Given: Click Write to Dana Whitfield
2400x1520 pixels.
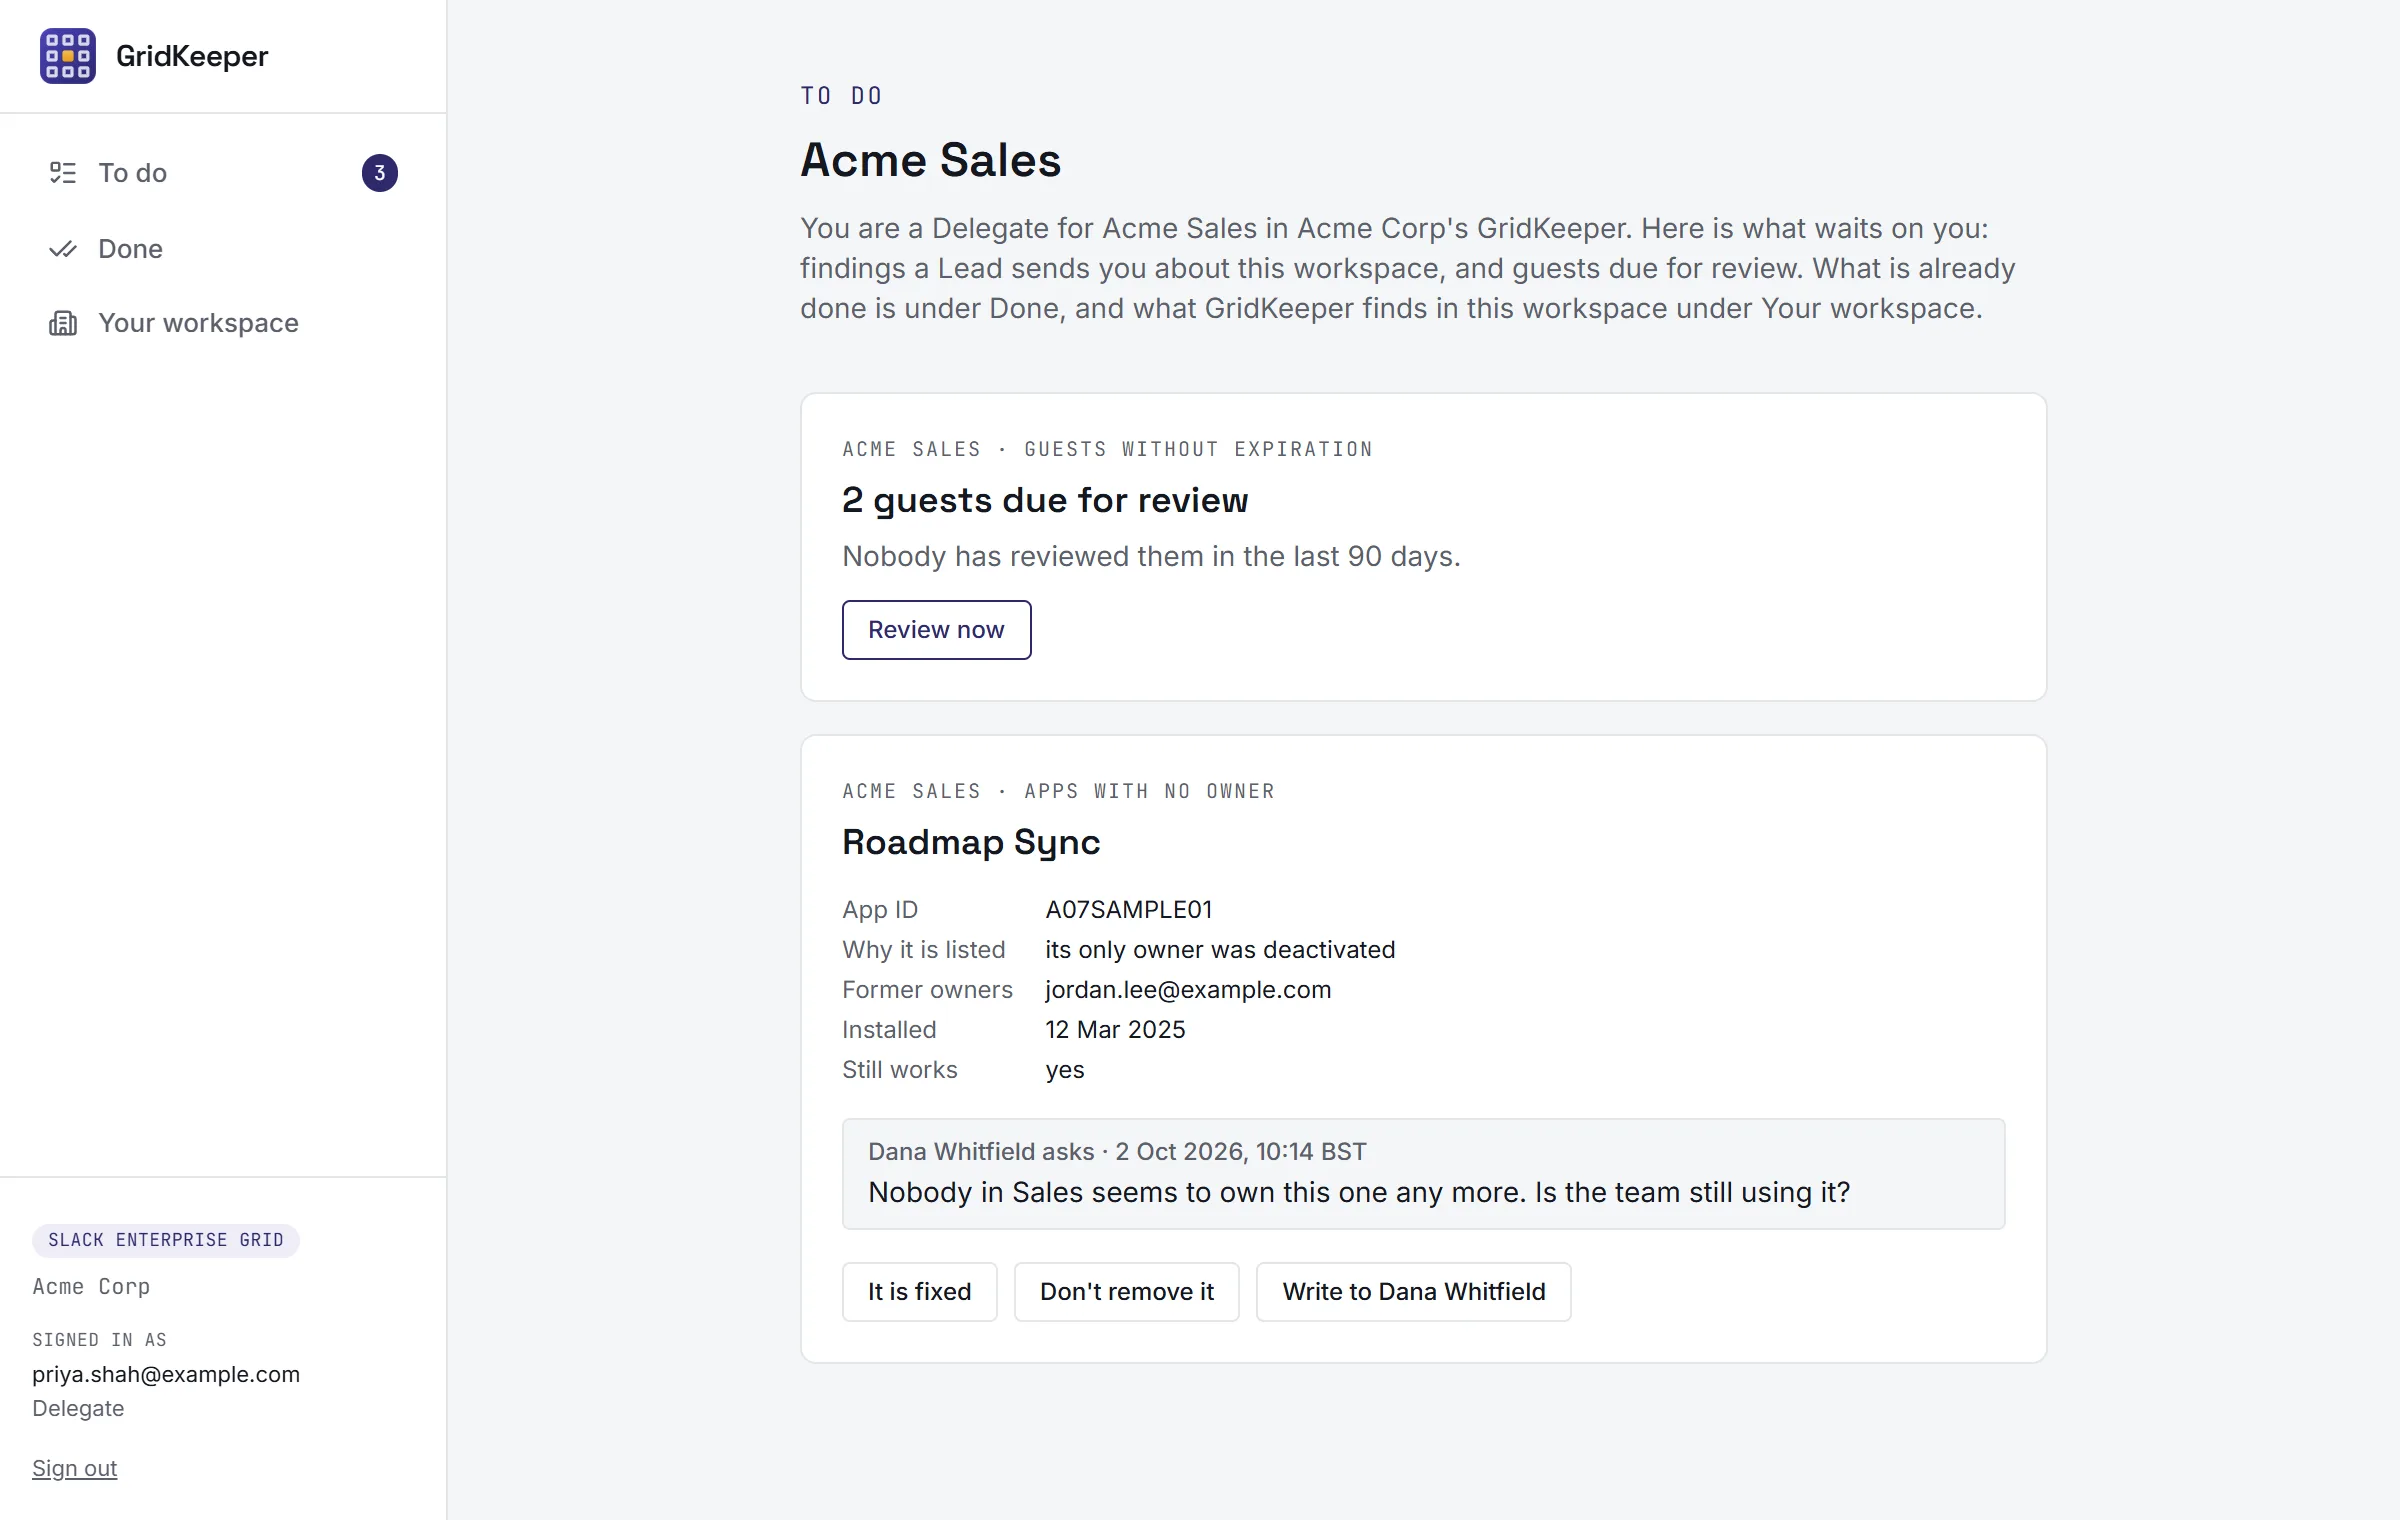Looking at the screenshot, I should [x=1413, y=1292].
